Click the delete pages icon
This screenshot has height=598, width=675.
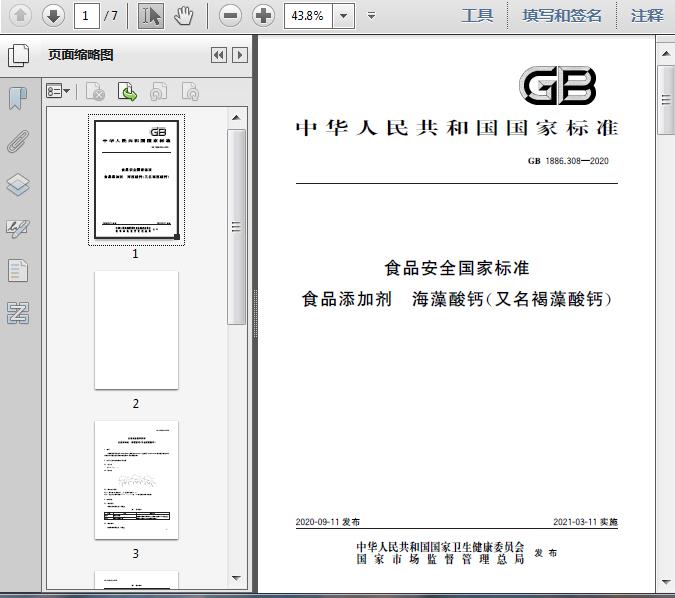click(96, 91)
